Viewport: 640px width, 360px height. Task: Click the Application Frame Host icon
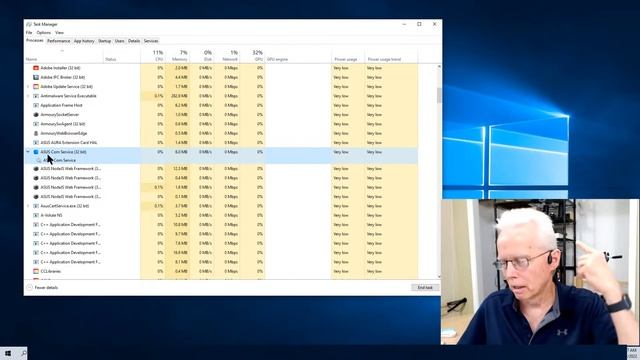[x=36, y=105]
